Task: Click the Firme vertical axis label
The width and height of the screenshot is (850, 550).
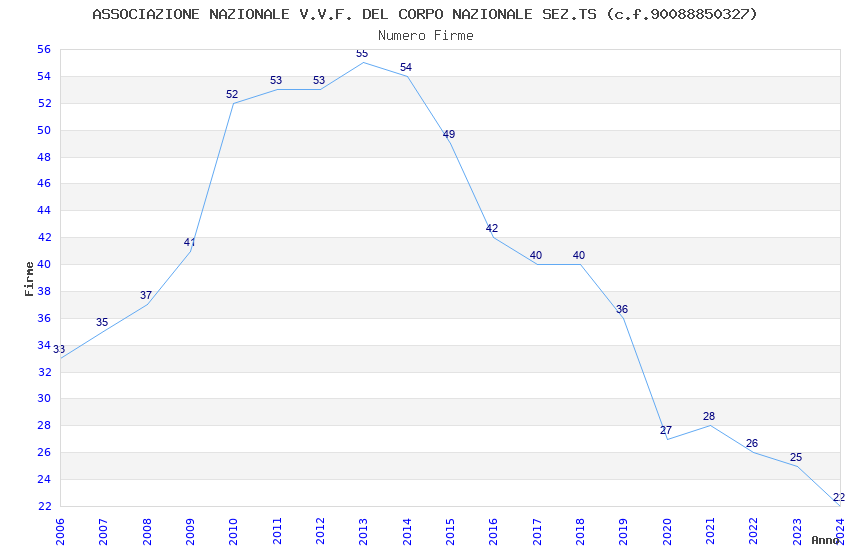Action: point(29,279)
